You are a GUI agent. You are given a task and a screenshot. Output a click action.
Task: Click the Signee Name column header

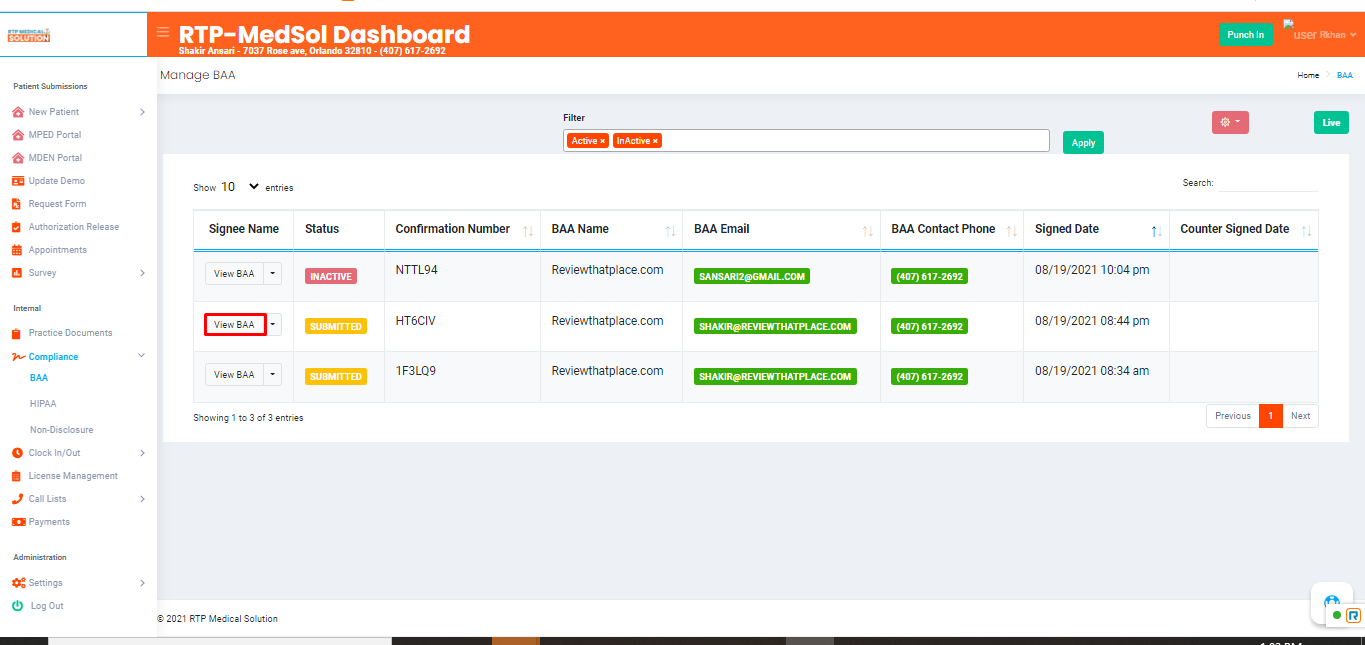pos(244,229)
